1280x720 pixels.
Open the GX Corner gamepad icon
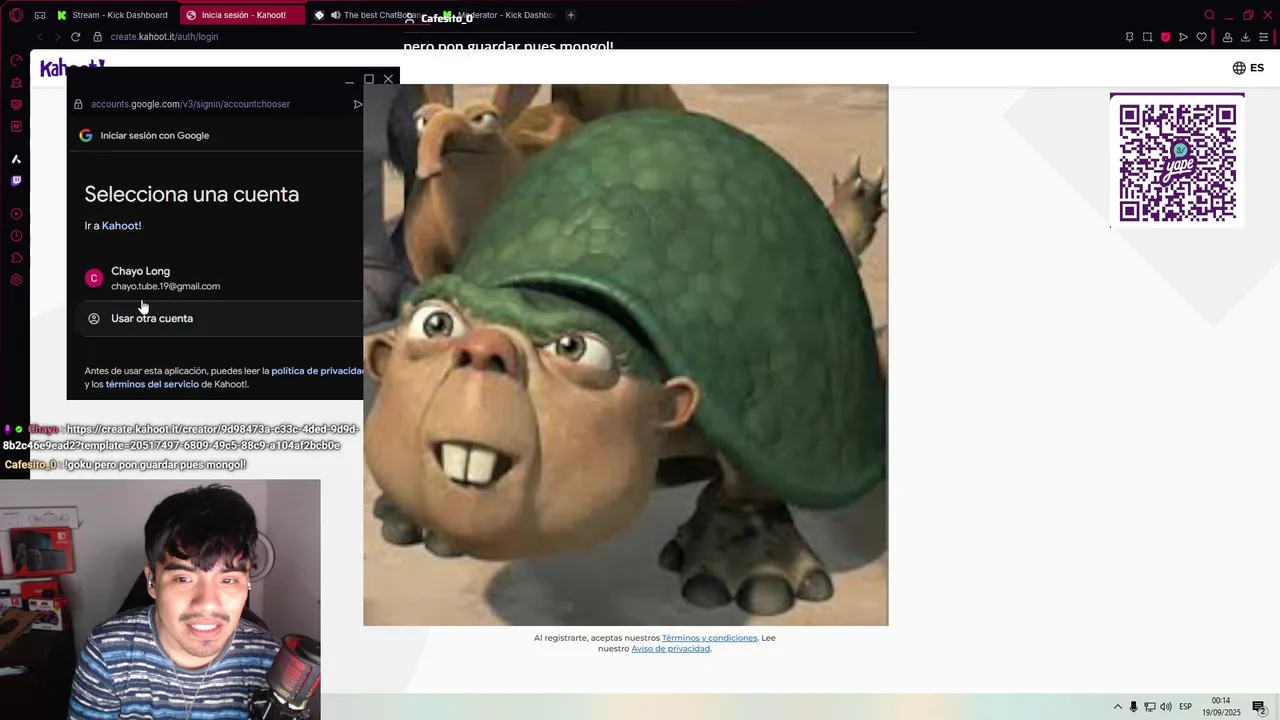click(x=40, y=15)
